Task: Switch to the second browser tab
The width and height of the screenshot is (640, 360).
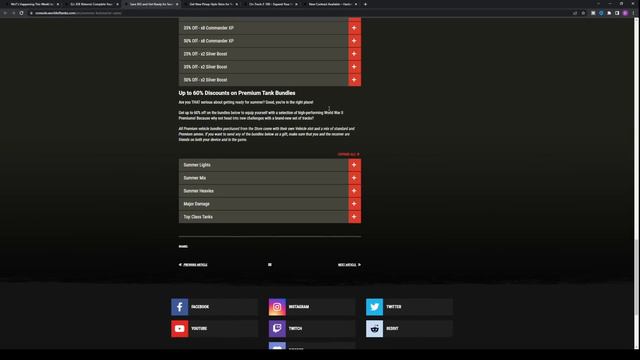Action: [92, 4]
